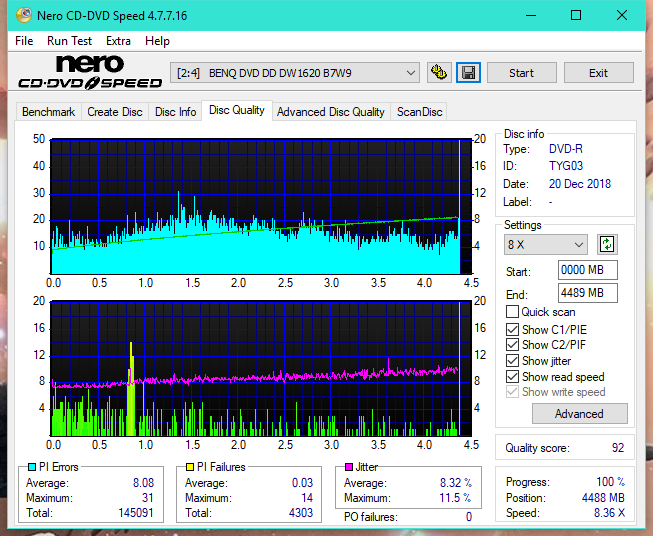
Task: Click the PI Failures and jitter graph
Action: (261, 369)
